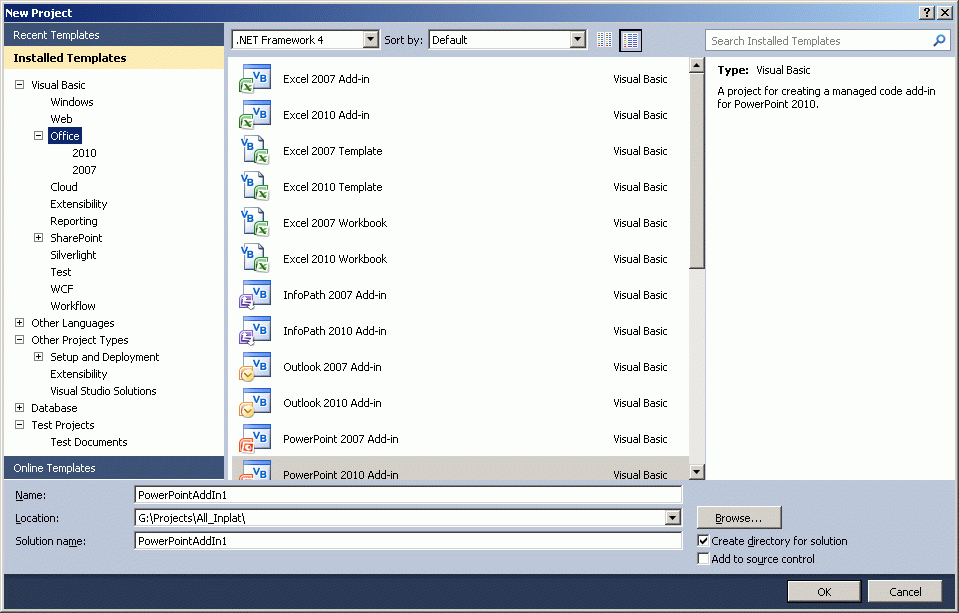Collapse the Office tree node
This screenshot has width=959, height=613.
pos(39,136)
